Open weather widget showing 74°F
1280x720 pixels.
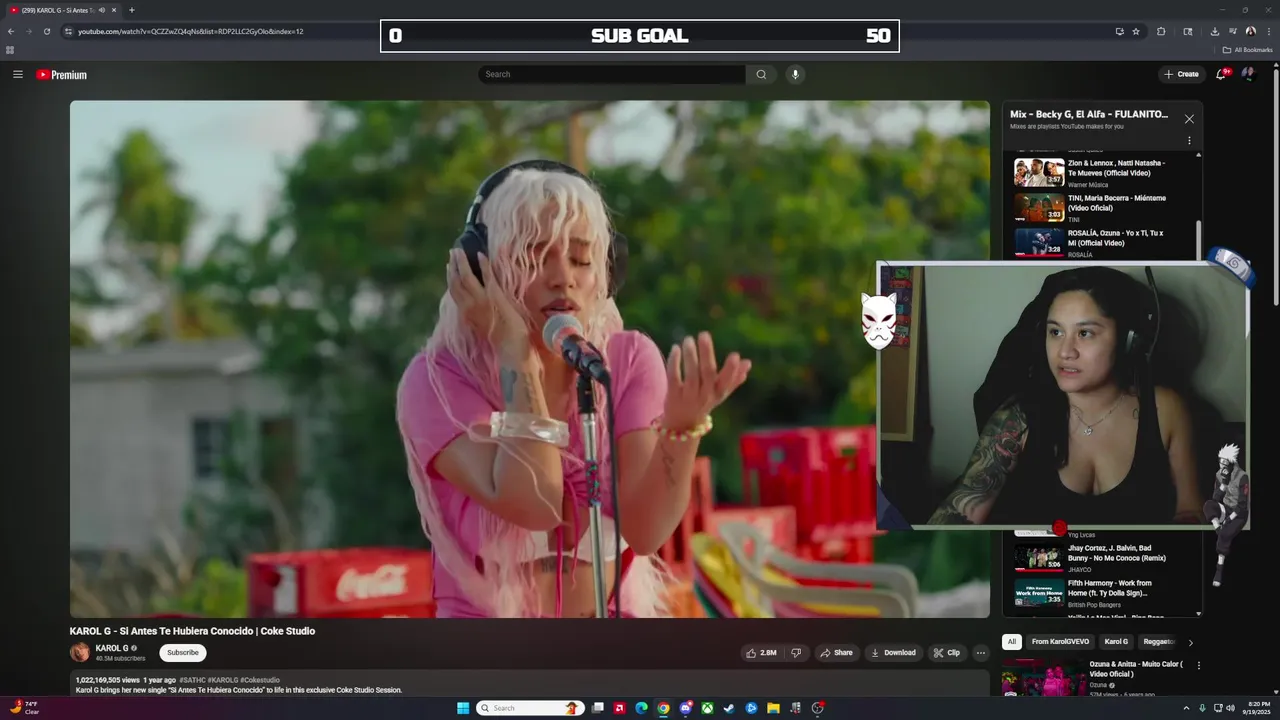(24, 708)
